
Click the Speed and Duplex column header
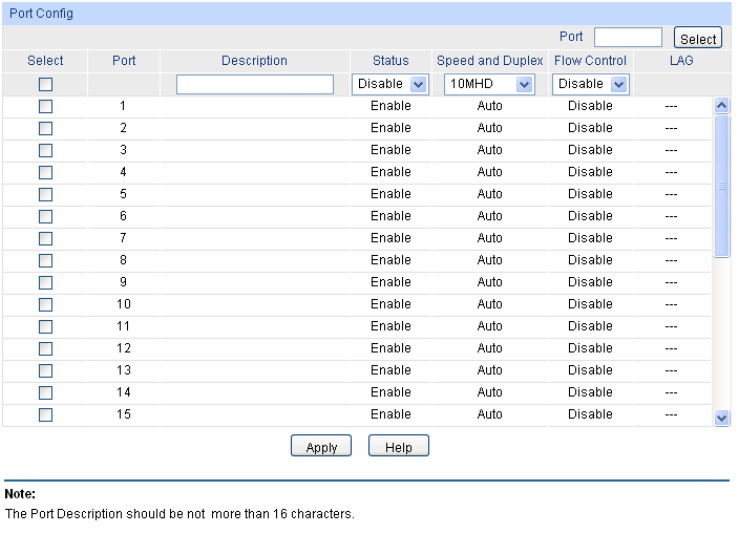click(489, 61)
